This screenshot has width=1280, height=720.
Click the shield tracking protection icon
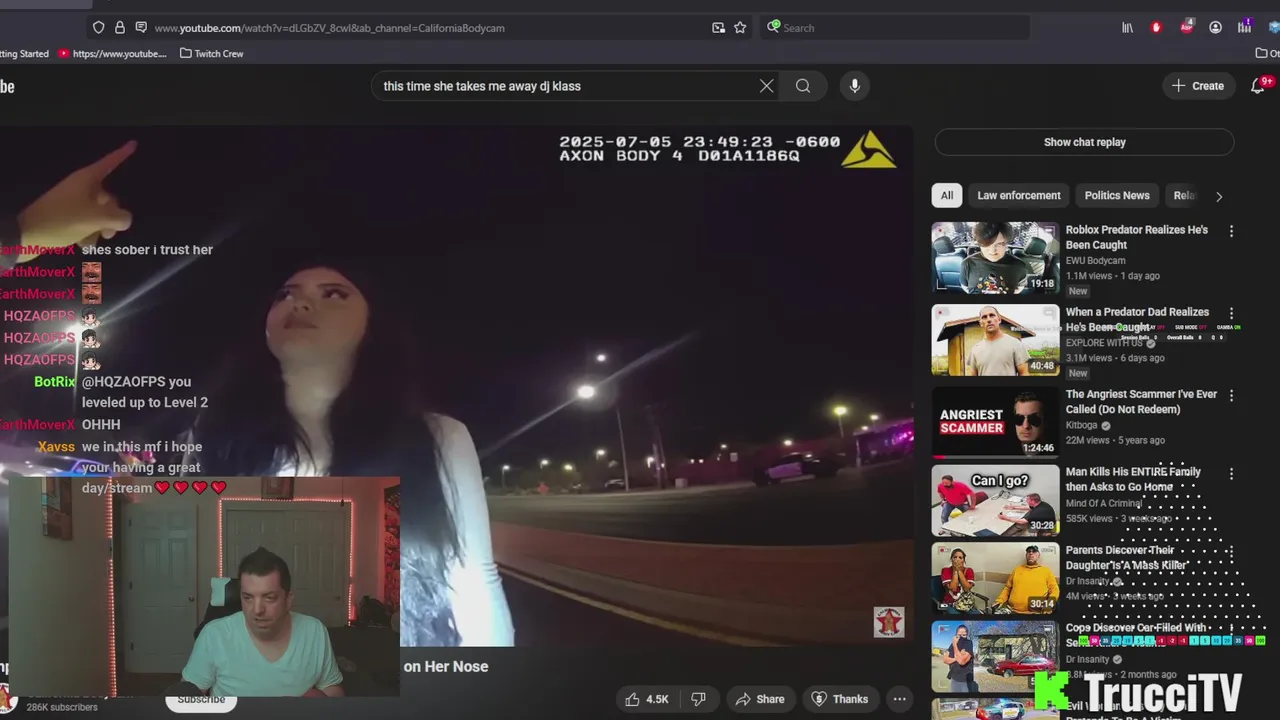[x=98, y=28]
